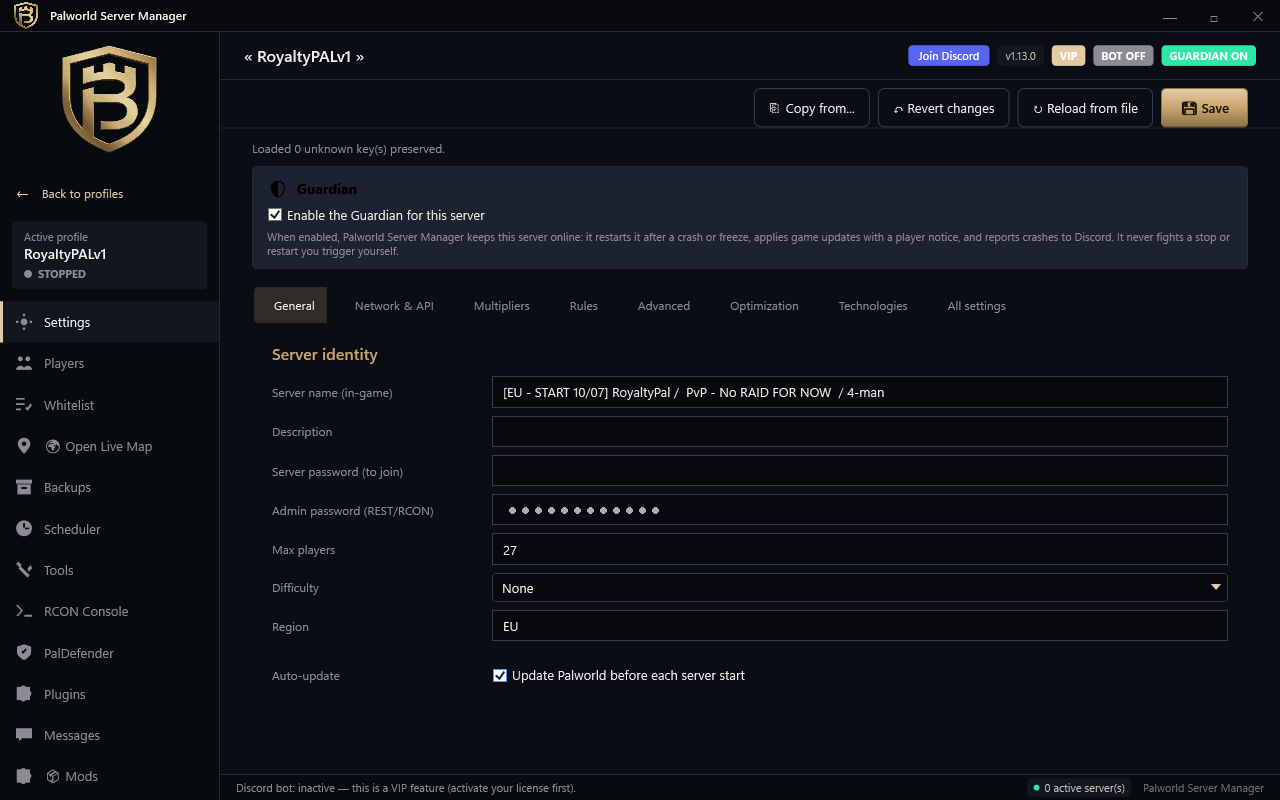Open the All settings tab

tap(977, 305)
